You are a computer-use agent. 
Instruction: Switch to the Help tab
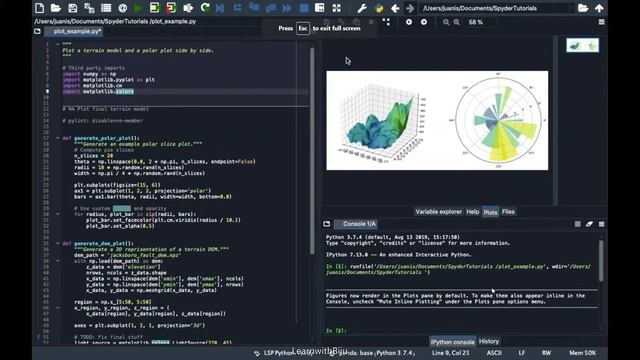point(472,212)
